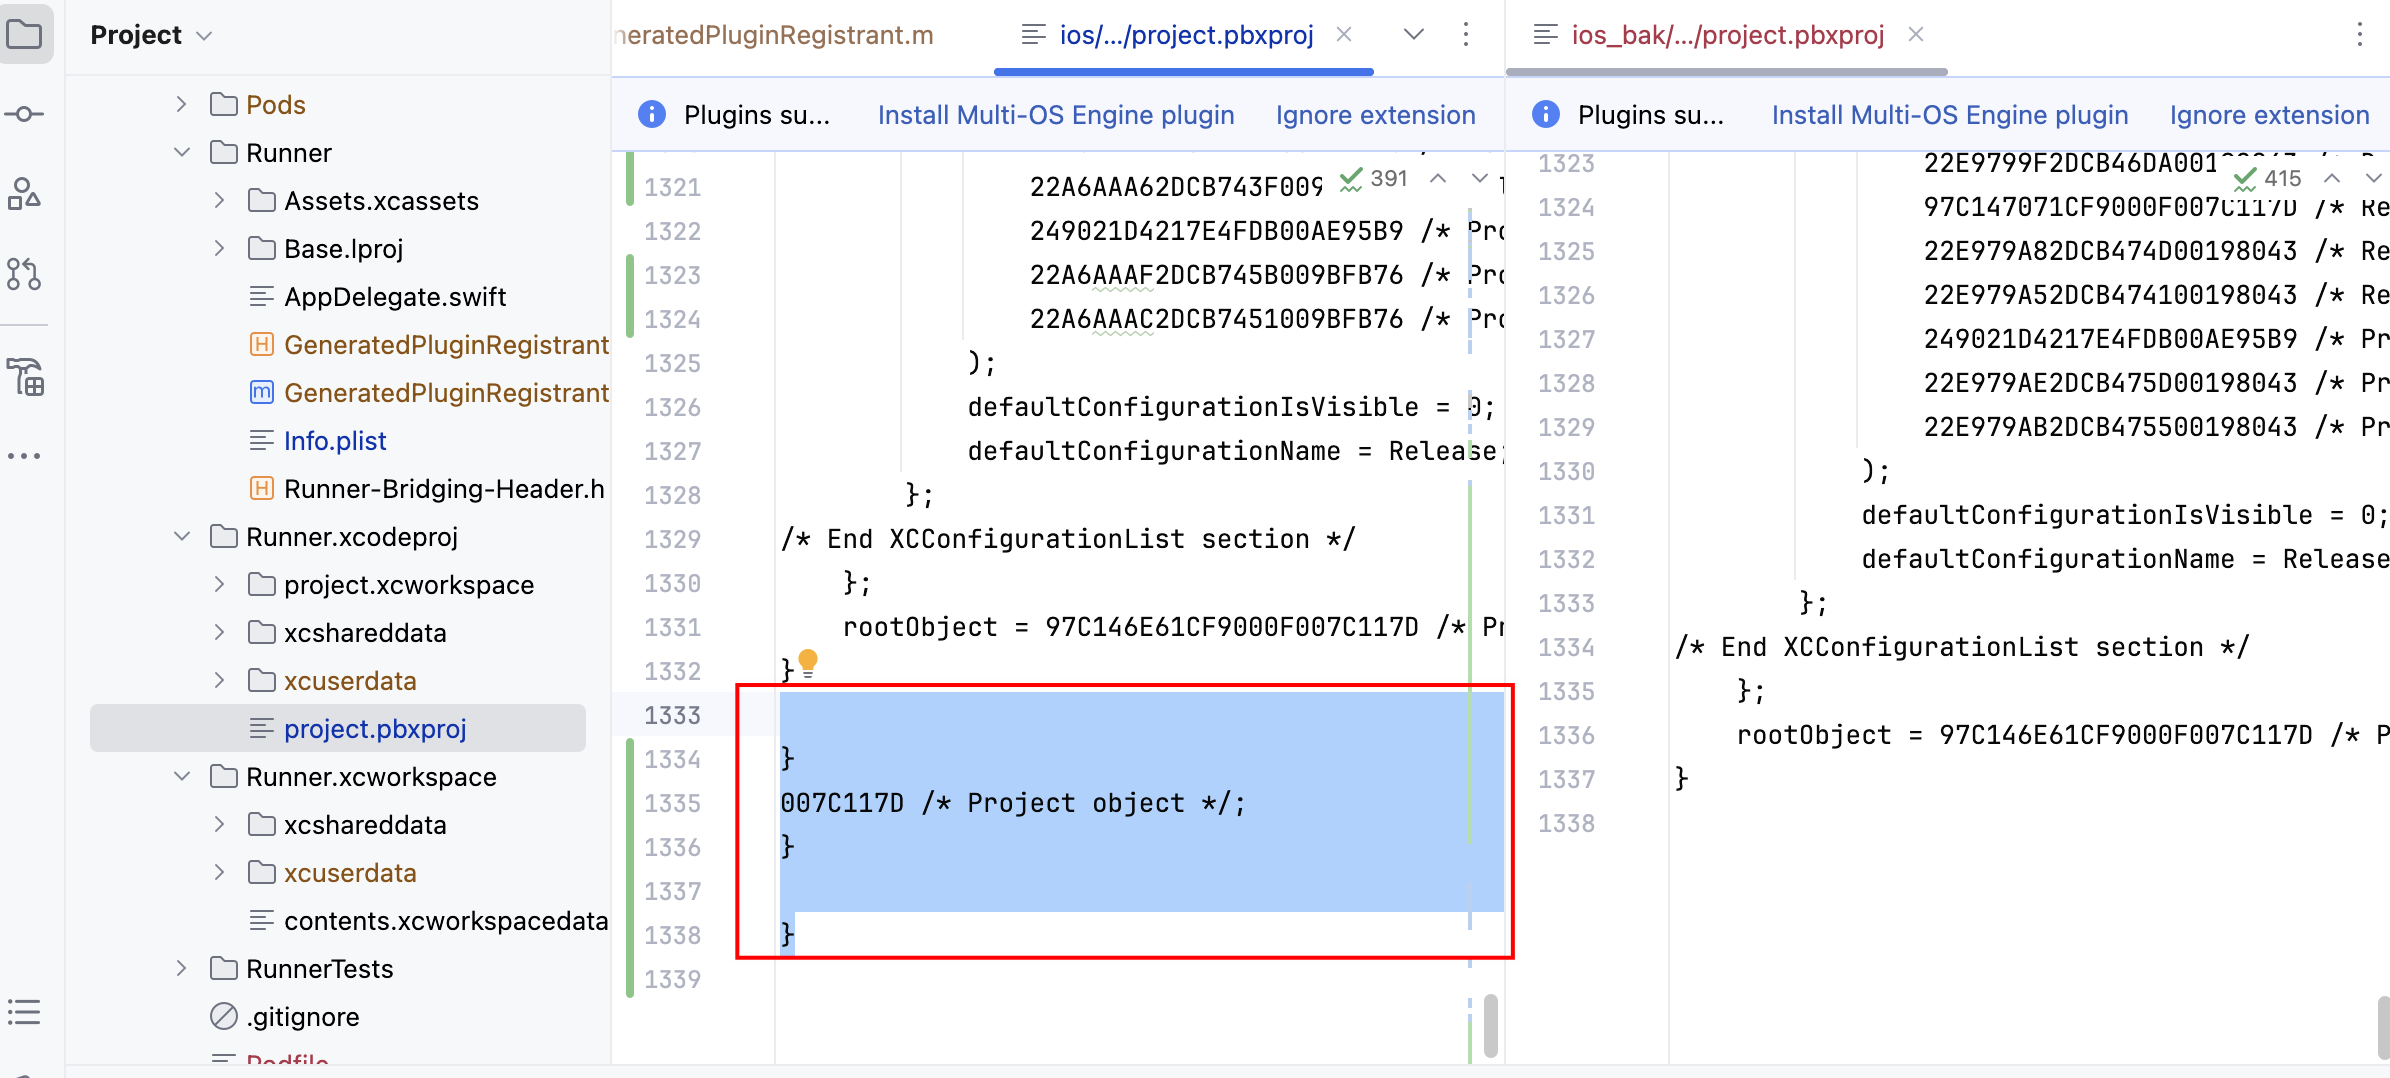Close the ios_bak project.pbxproj tab
The image size is (2390, 1078).
click(x=1916, y=35)
